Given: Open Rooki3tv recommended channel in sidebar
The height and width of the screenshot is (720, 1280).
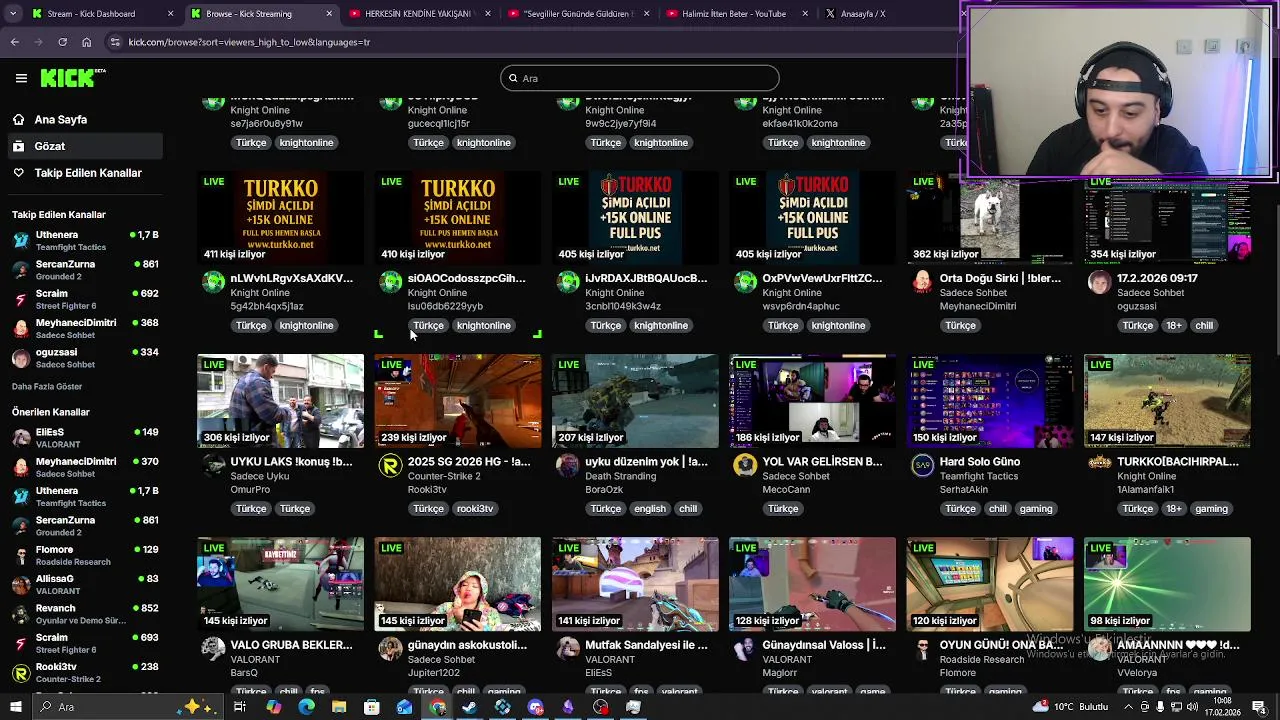Looking at the screenshot, I should 85,672.
